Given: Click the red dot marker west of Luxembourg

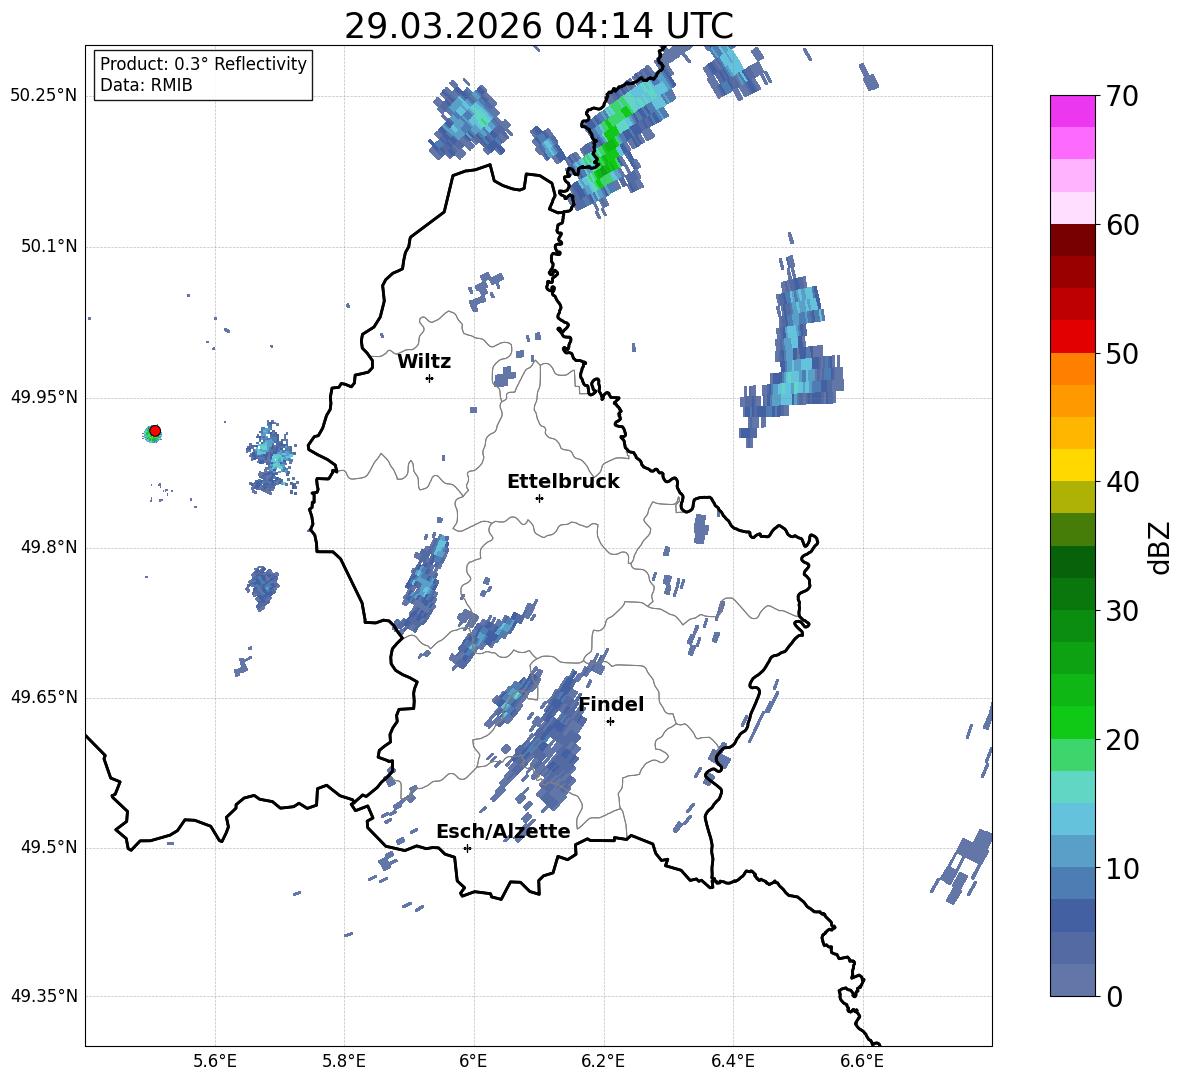Looking at the screenshot, I should coord(155,431).
